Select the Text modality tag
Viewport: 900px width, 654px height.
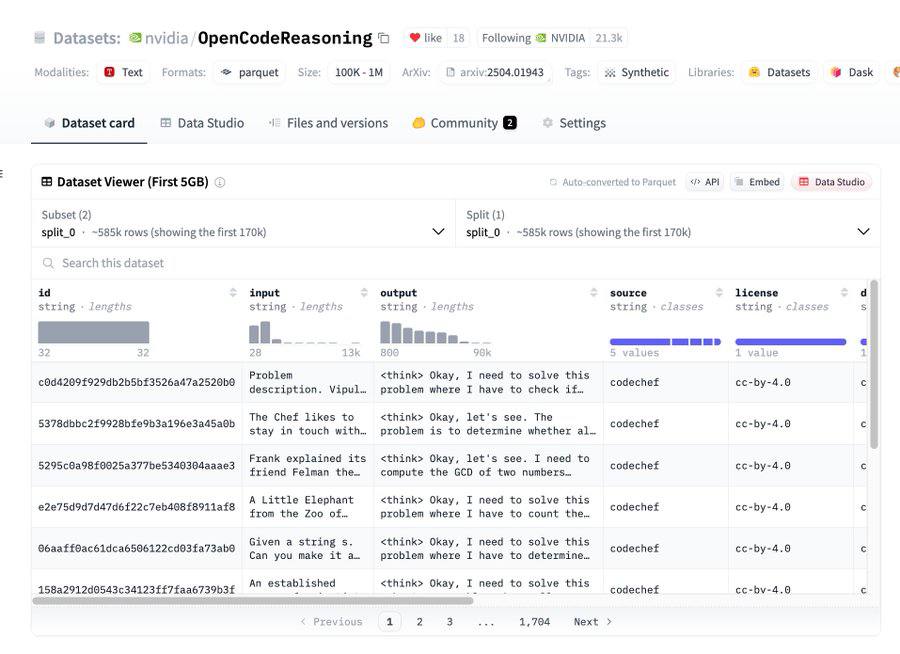pos(123,72)
